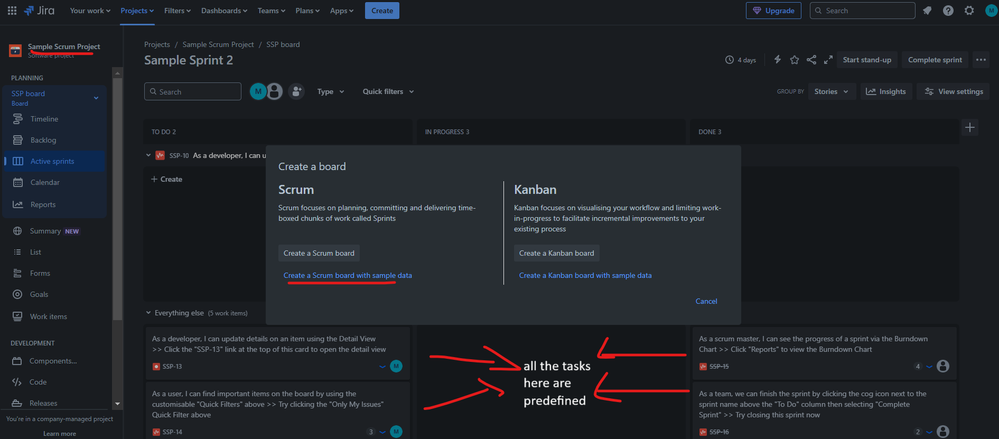Click the M assignee avatar filter
The image size is (999, 439).
point(258,92)
